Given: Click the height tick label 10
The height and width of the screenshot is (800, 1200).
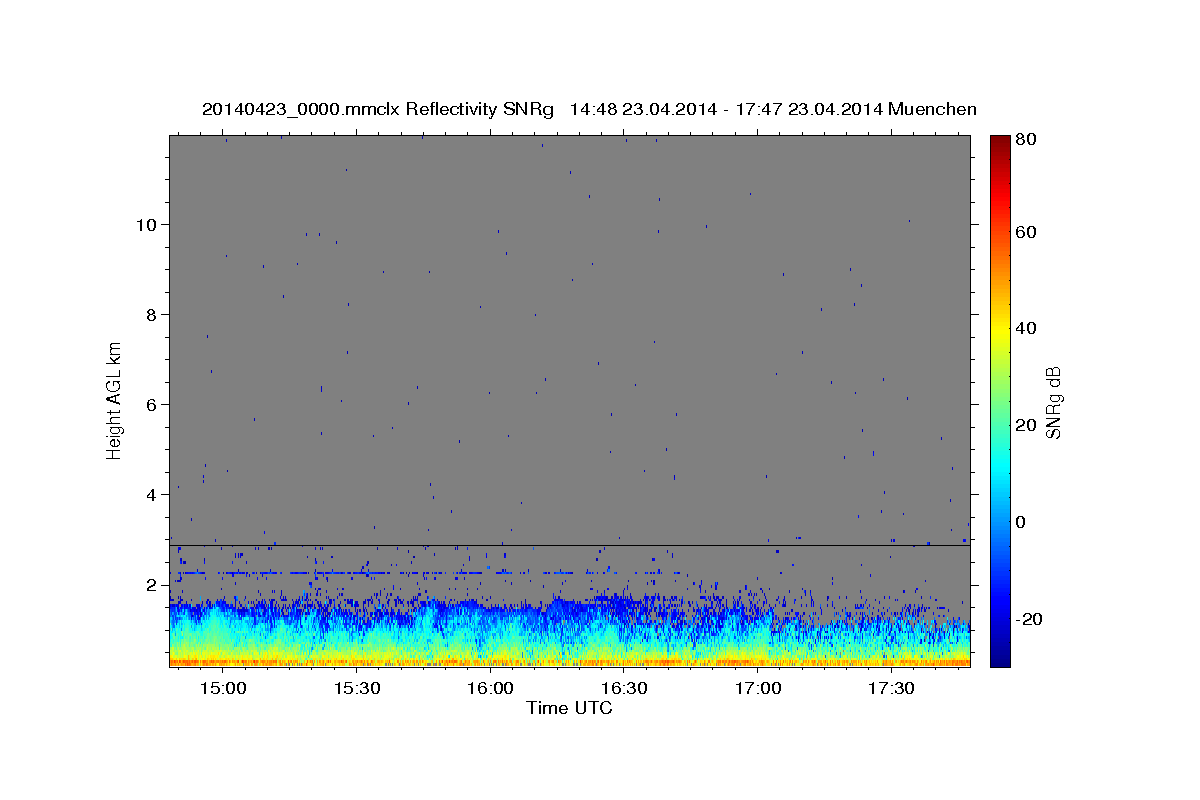Looking at the screenshot, I should point(148,224).
